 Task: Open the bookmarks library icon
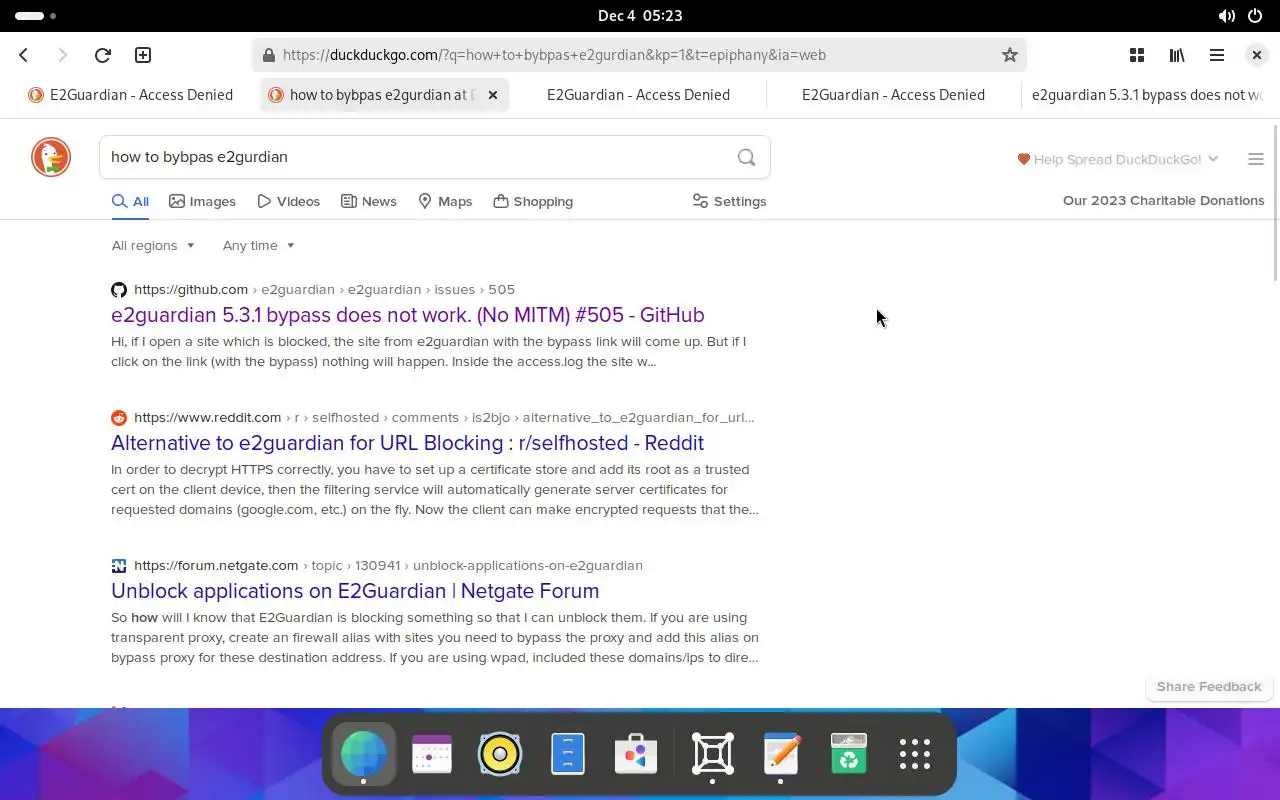click(x=1177, y=55)
